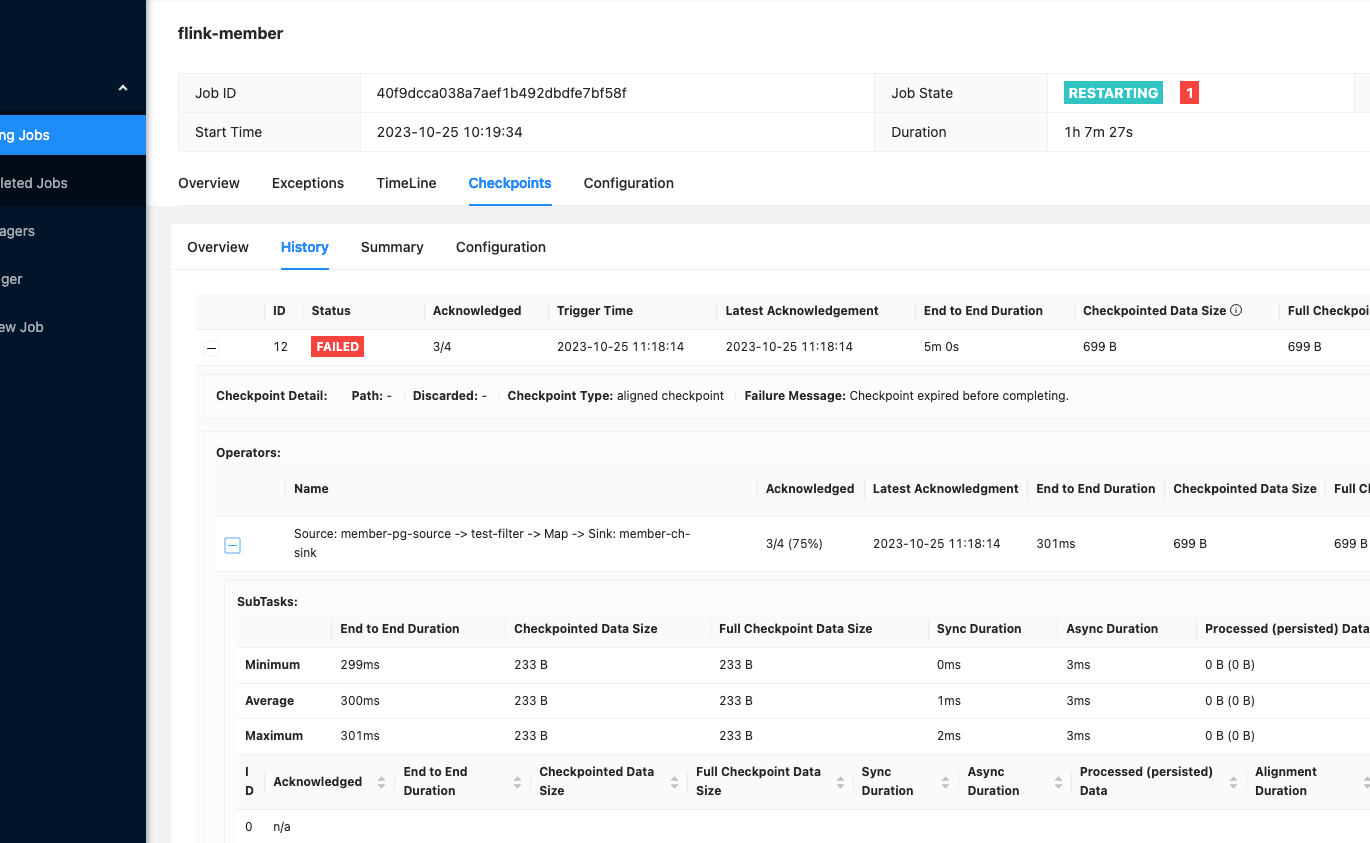The image size is (1370, 843).
Task: Sort subtasks by End to End Duration
Action: (x=517, y=782)
